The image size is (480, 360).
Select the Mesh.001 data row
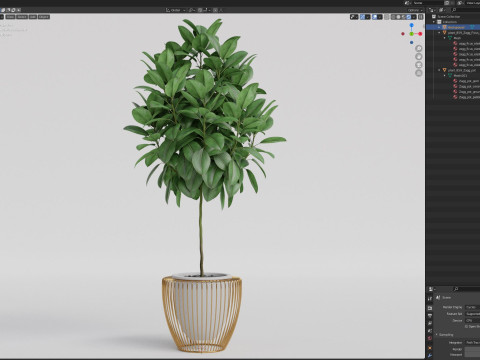[x=460, y=76]
